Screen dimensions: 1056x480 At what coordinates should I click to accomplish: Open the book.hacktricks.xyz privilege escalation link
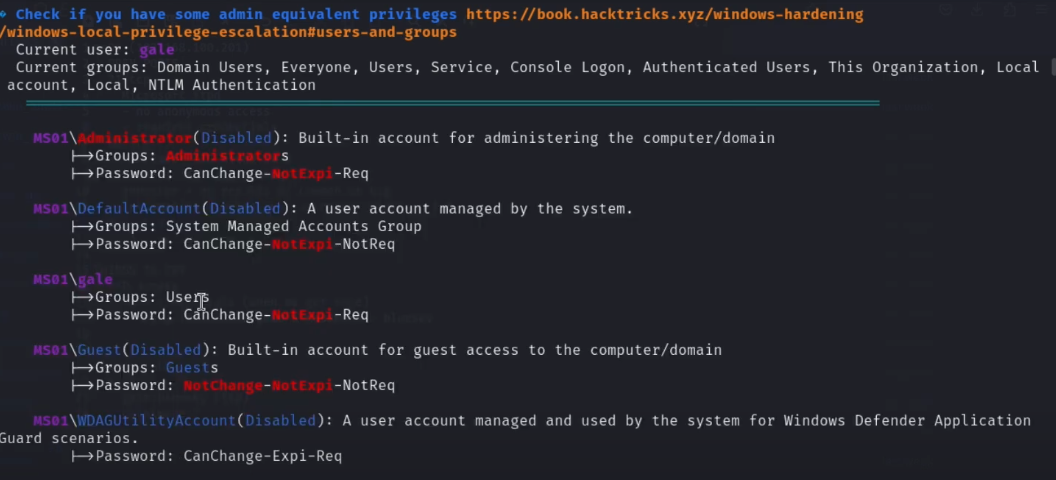point(664,15)
